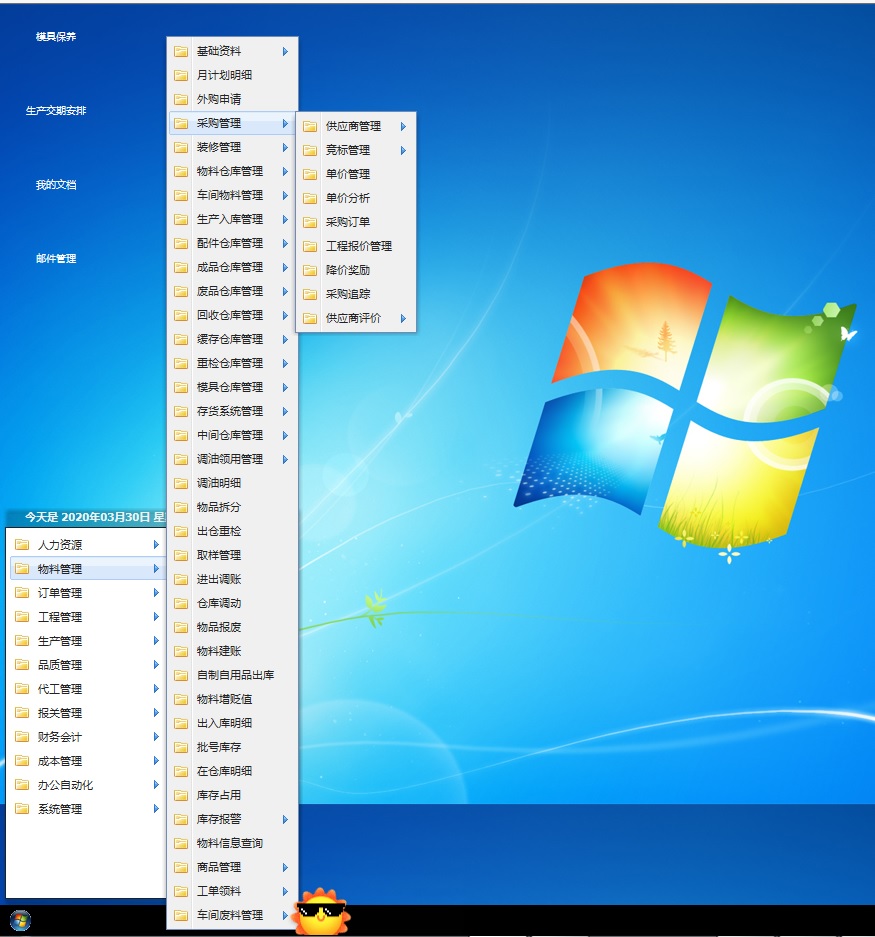The width and height of the screenshot is (875, 937).
Task: Open the 车间废料管理 menu item
Action: coord(232,915)
